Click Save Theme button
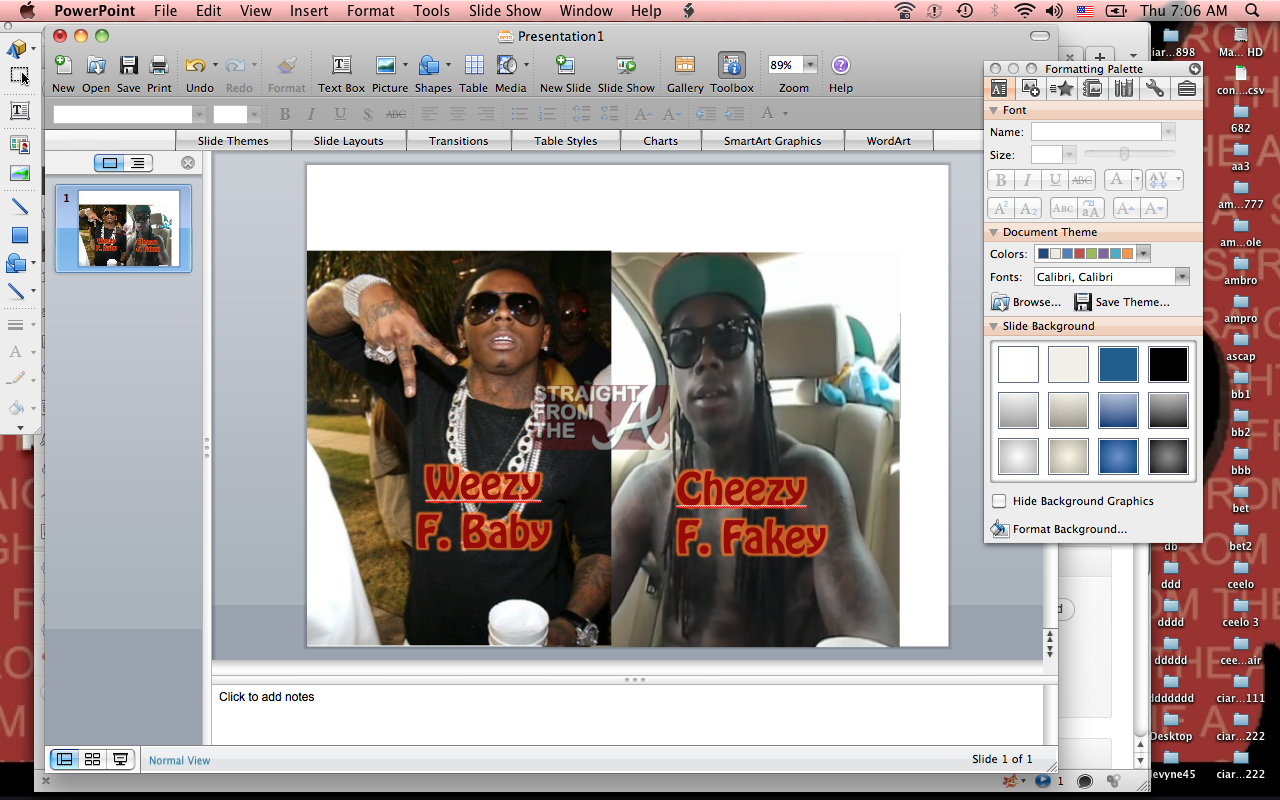Screen dimensions: 1280x800 (1121, 302)
